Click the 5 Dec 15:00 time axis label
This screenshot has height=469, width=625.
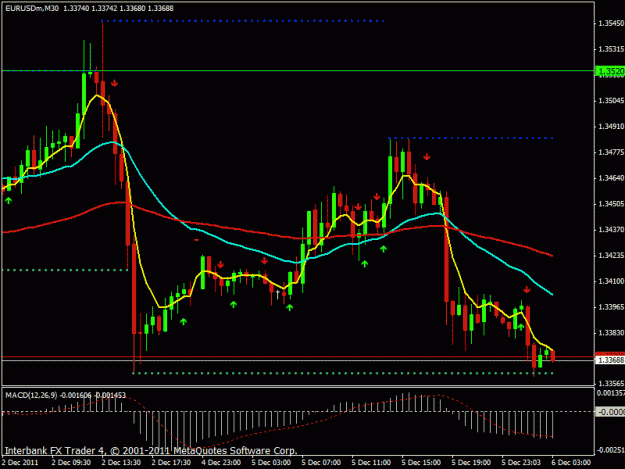pos(421,463)
